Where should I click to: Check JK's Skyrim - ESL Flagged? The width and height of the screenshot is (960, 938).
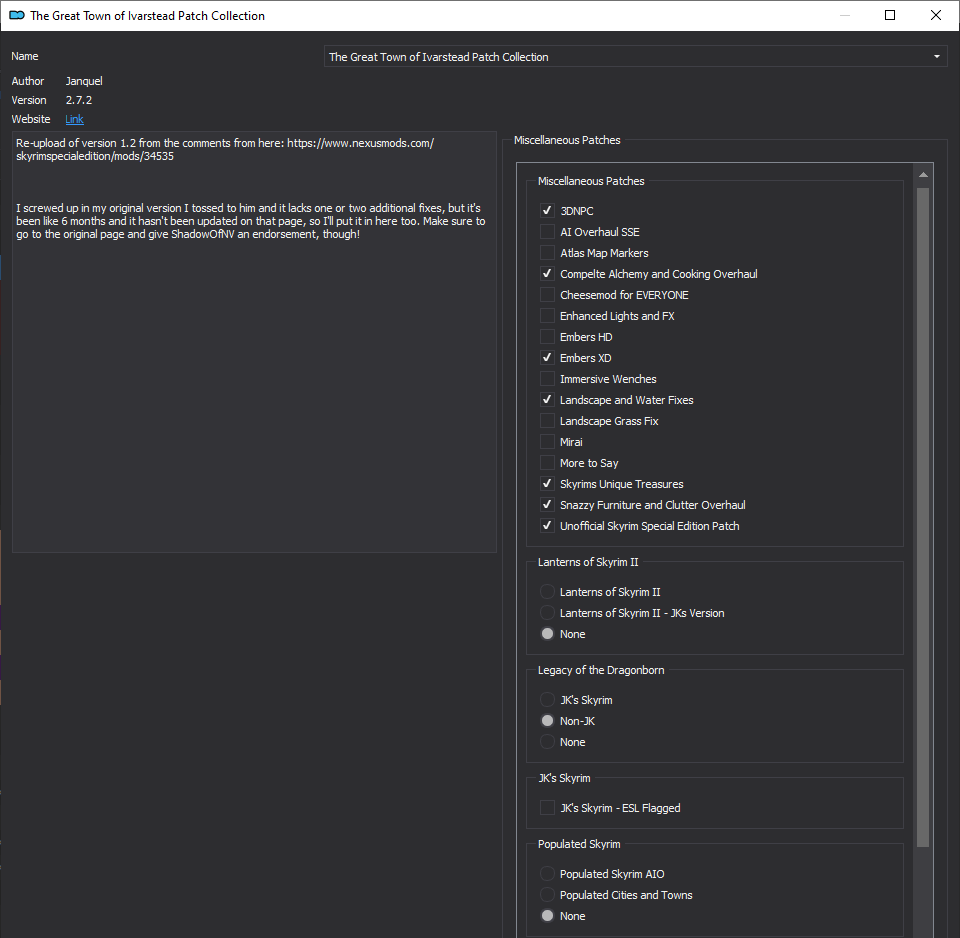[547, 808]
